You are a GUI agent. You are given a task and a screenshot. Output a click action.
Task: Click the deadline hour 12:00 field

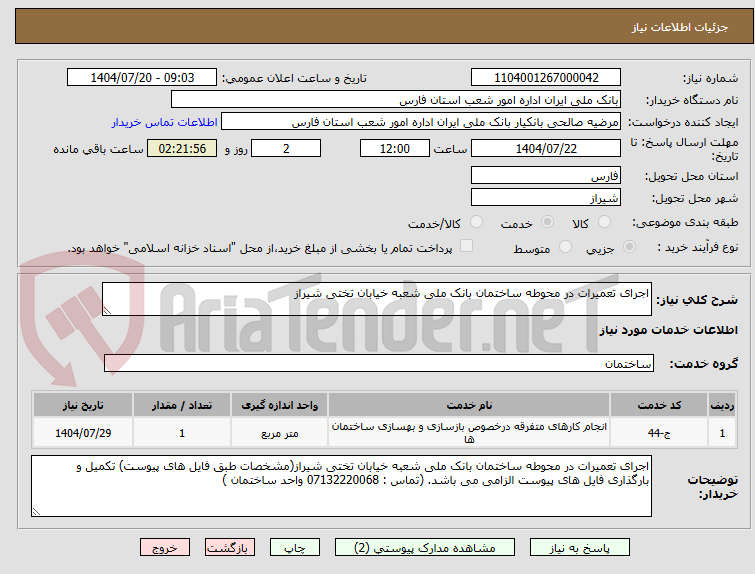pos(395,148)
